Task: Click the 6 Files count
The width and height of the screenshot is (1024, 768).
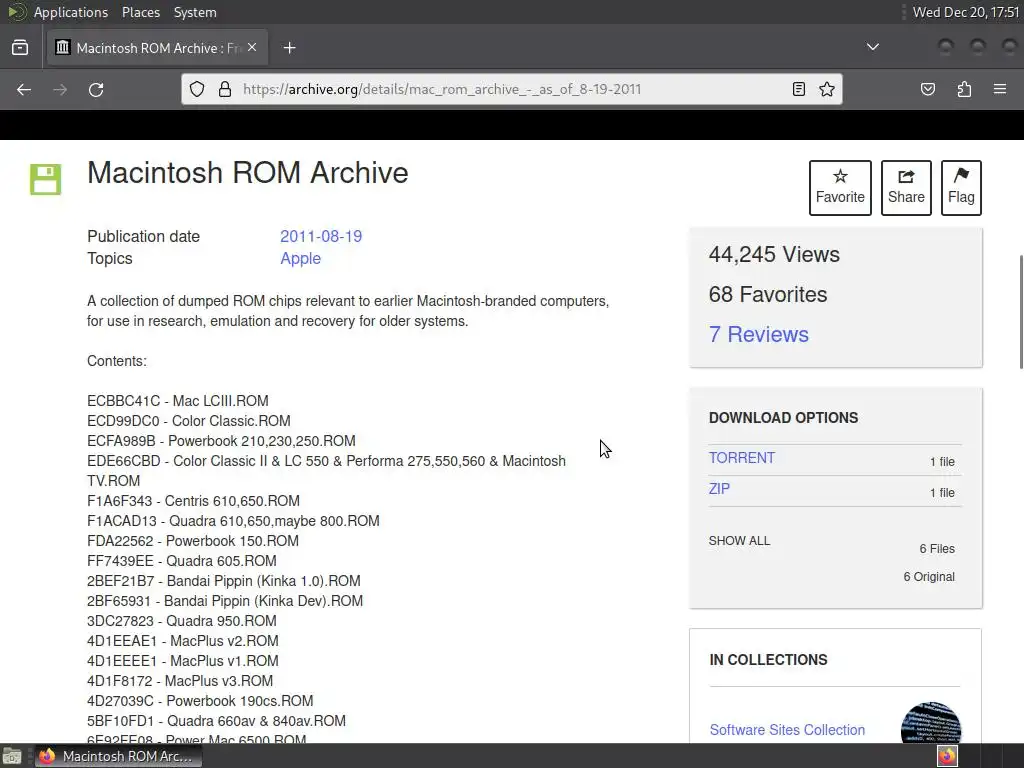Action: (936, 549)
